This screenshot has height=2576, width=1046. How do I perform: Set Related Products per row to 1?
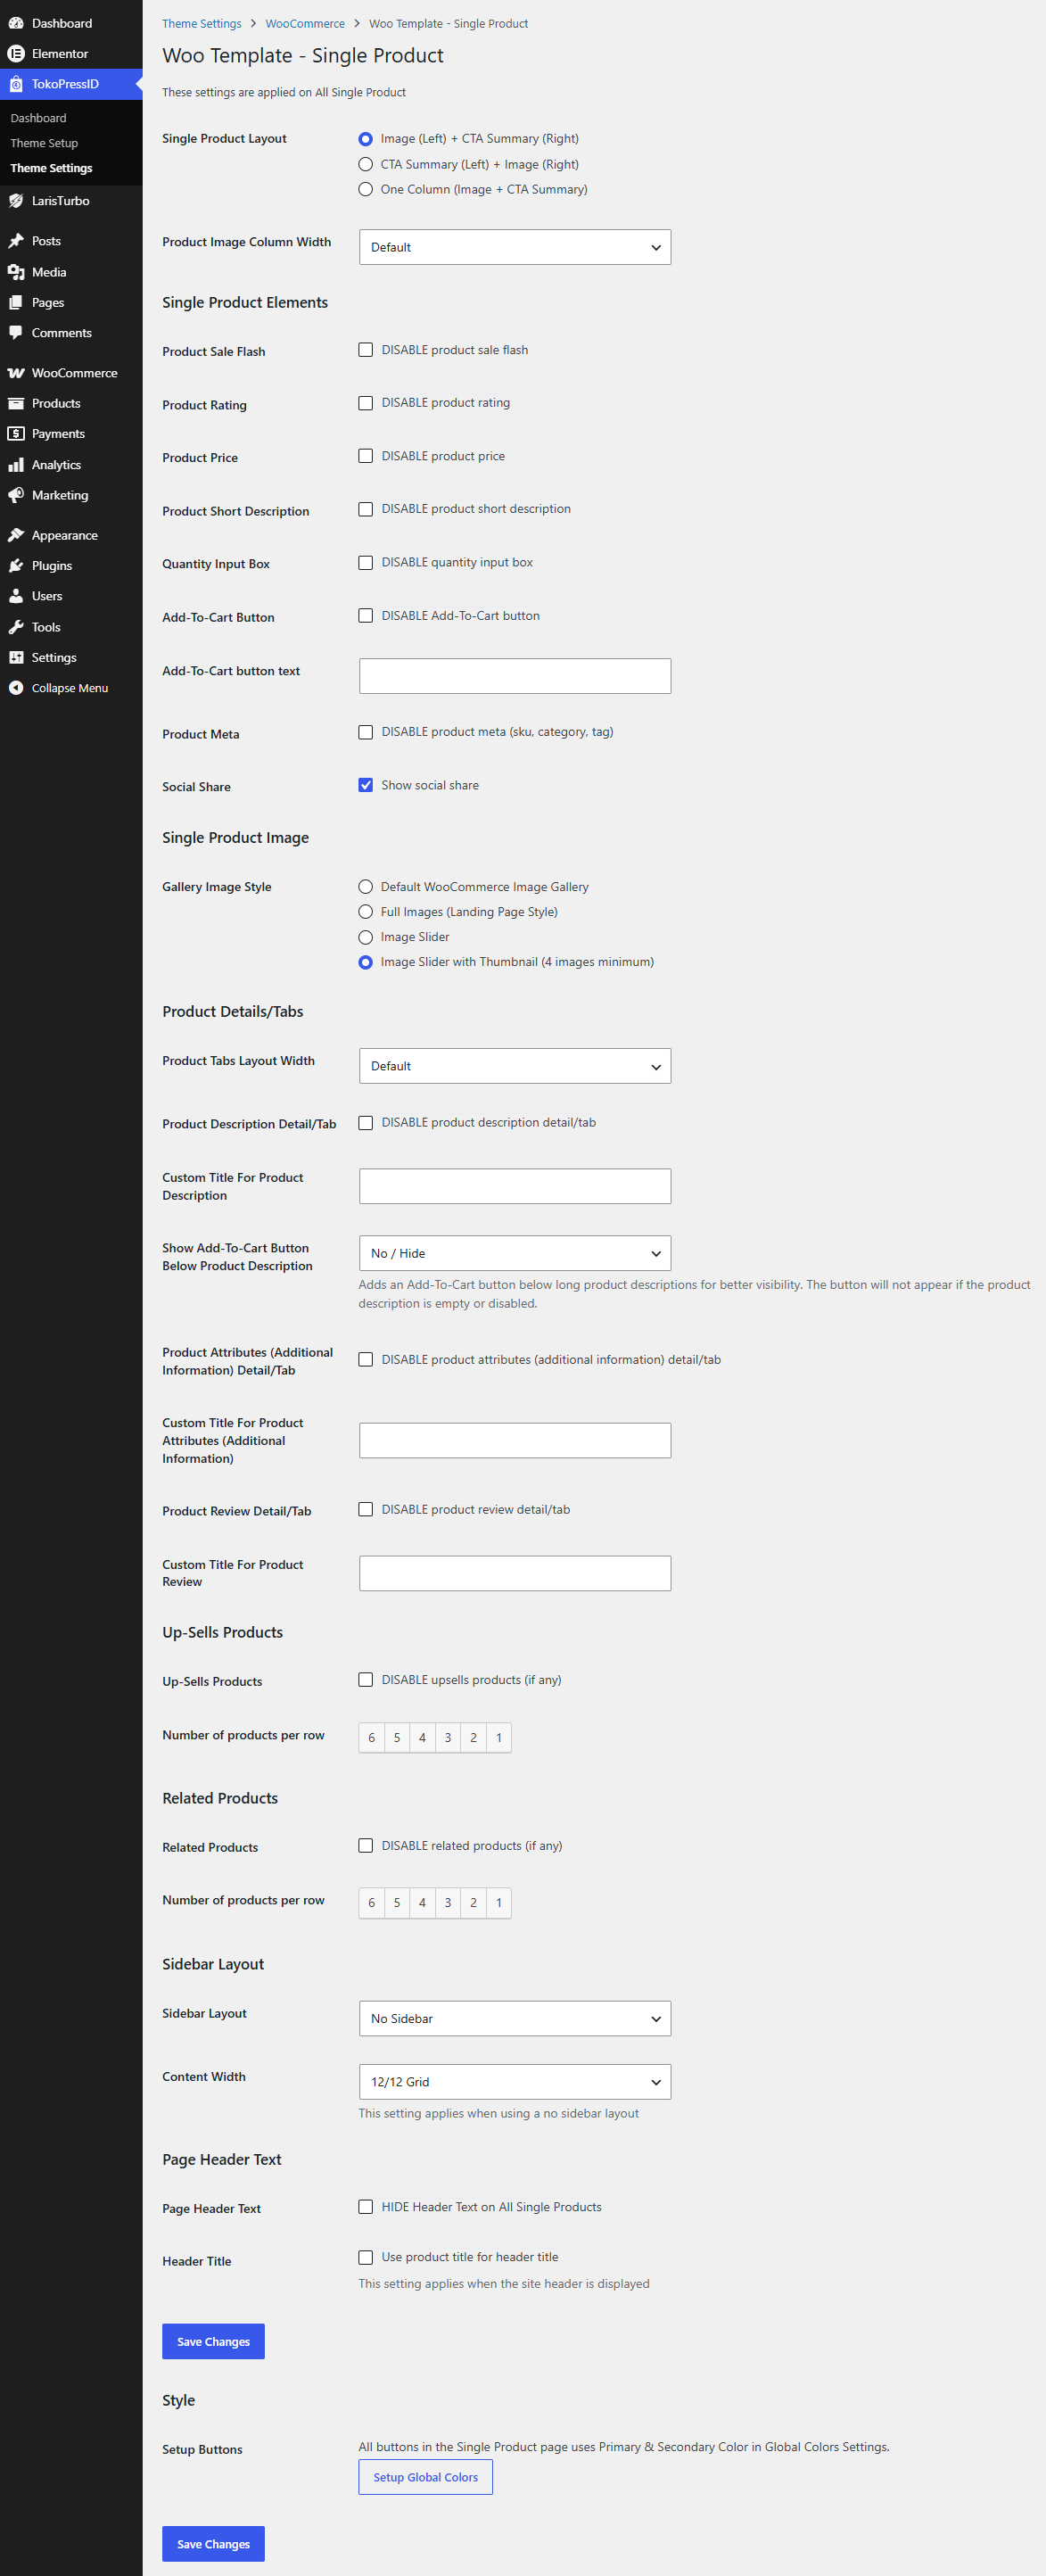tap(499, 1903)
